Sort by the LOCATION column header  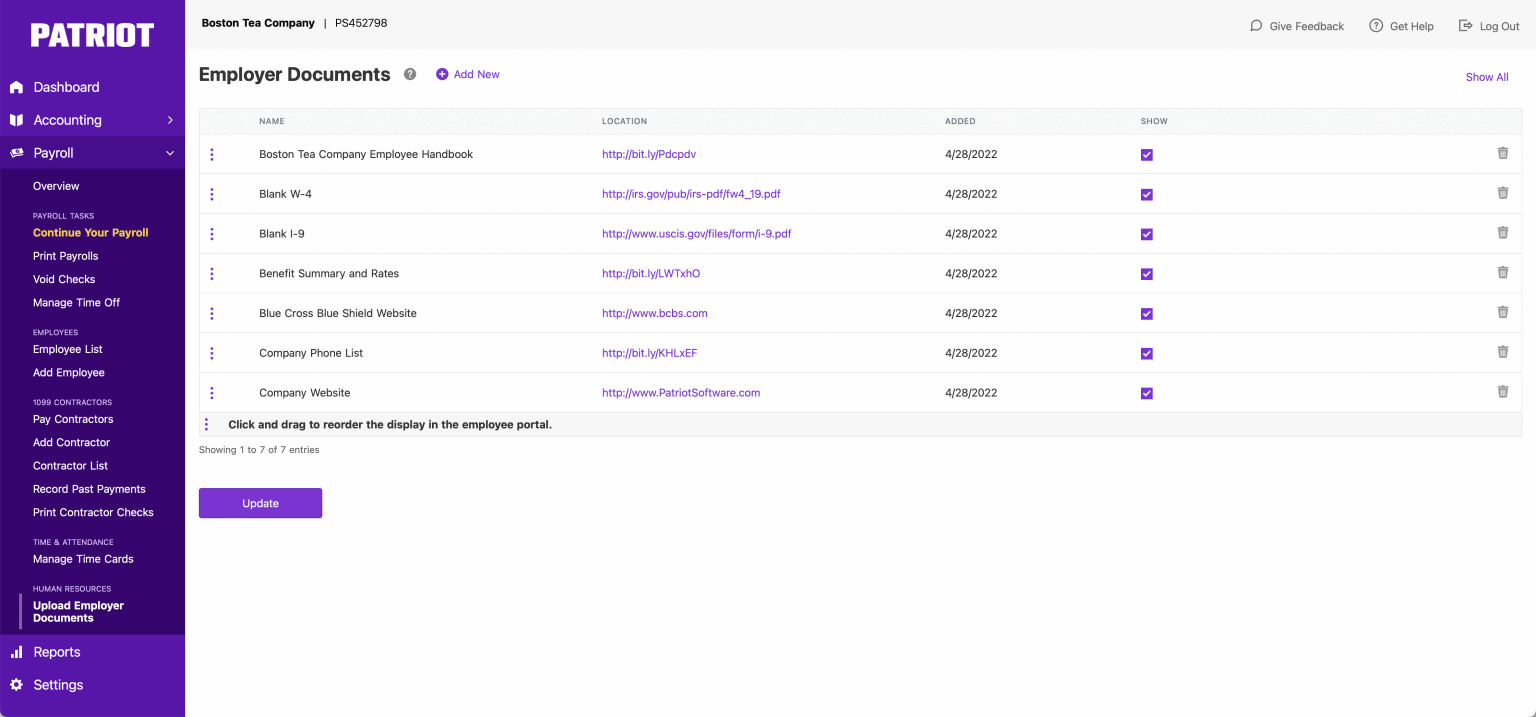[x=624, y=121]
